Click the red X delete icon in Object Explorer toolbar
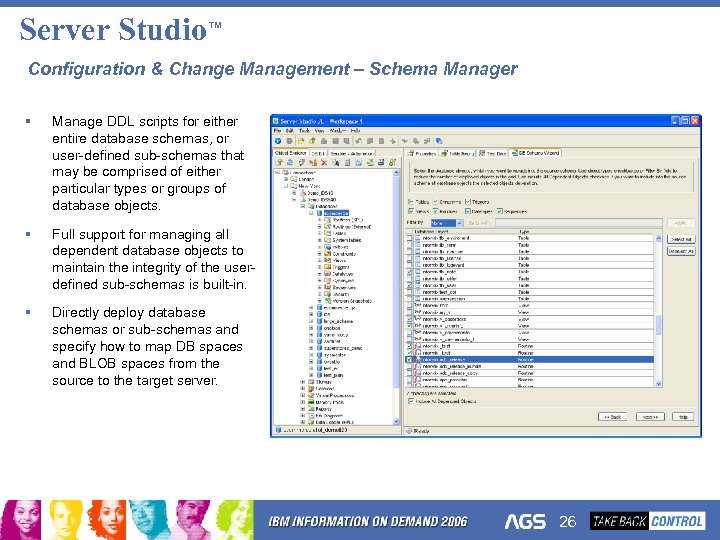Viewport: 720px width, 540px height. [324, 163]
